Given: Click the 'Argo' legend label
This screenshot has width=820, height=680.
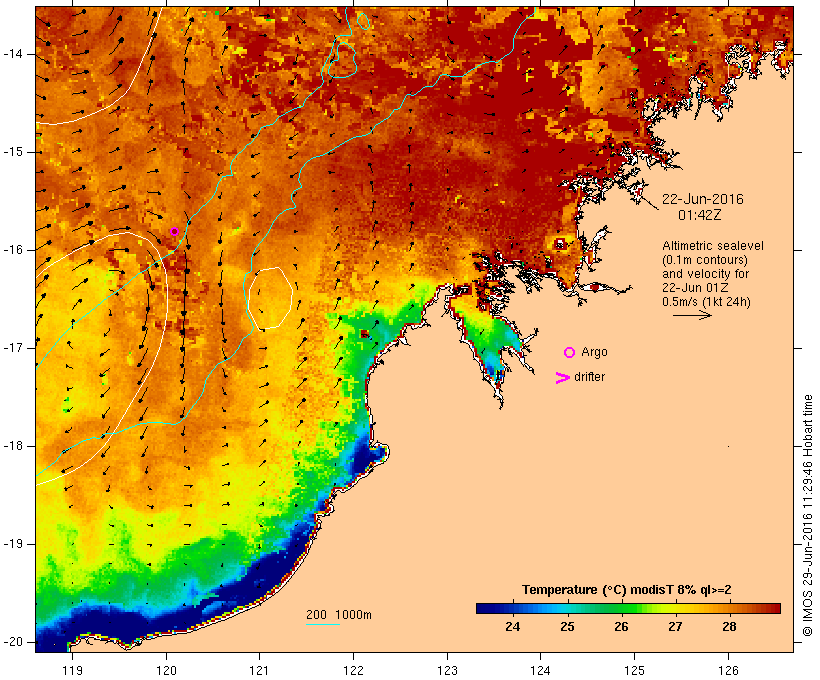Looking at the screenshot, I should tap(595, 353).
